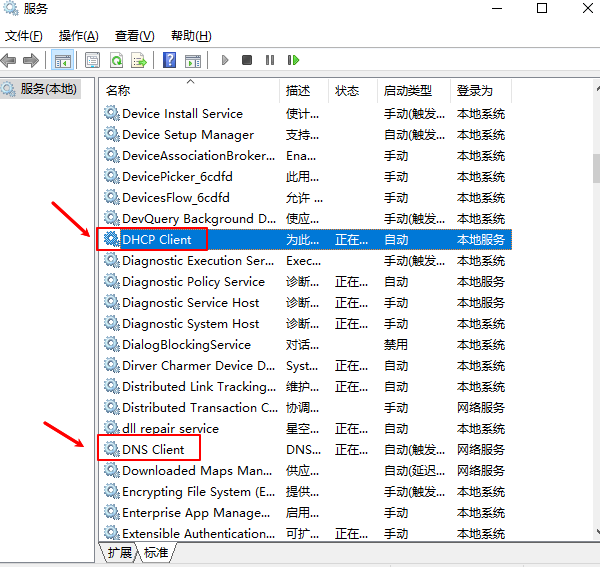600x567 pixels.
Task: Click the Export List toolbar icon
Action: pyautogui.click(x=139, y=60)
